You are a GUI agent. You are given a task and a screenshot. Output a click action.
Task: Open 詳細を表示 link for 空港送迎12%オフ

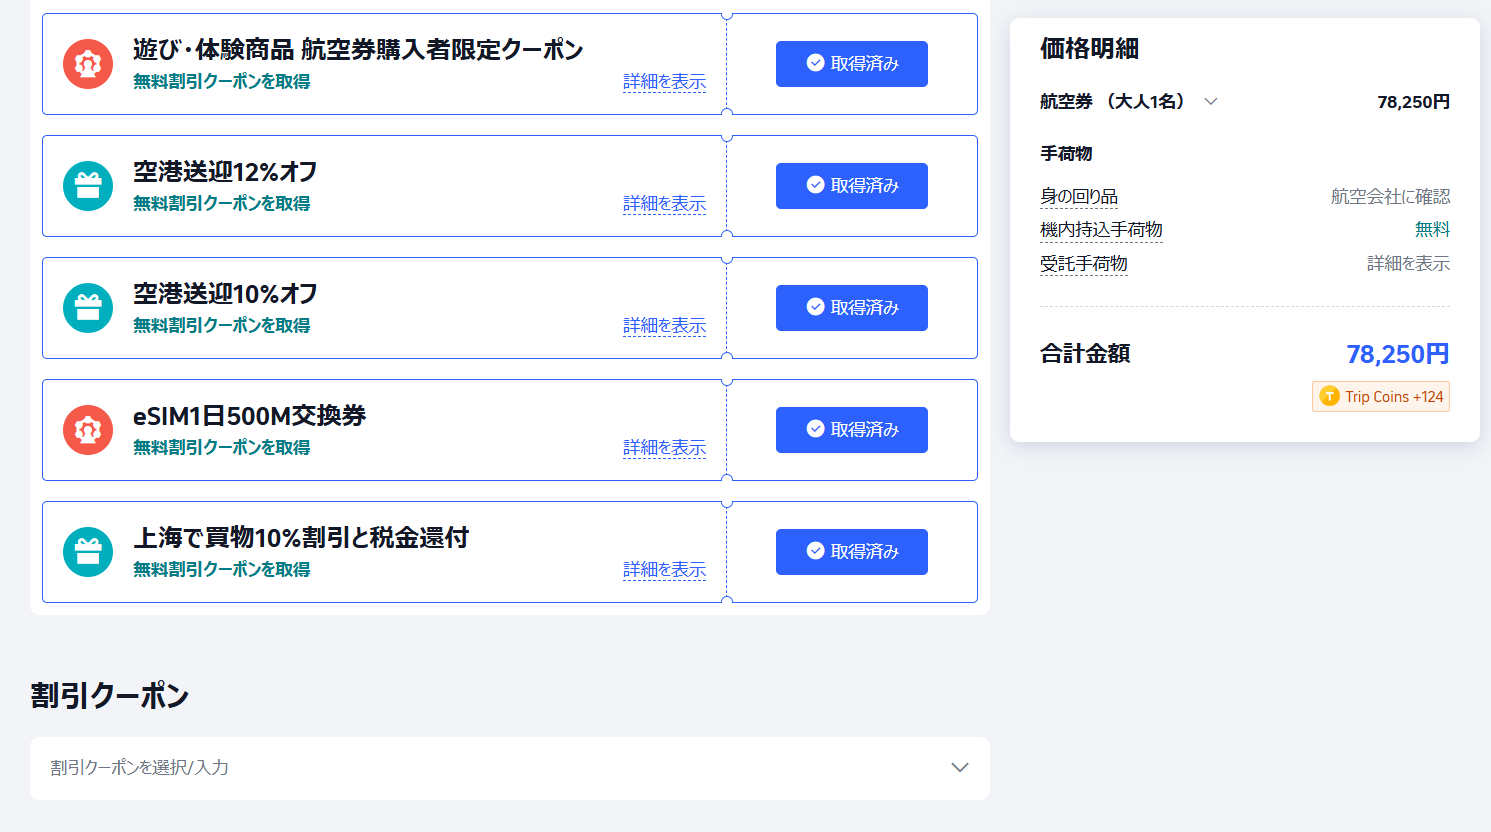tap(665, 203)
